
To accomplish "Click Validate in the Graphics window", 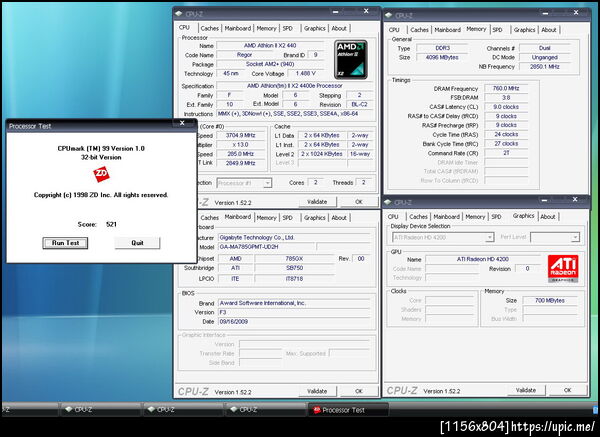I will [x=526, y=390].
